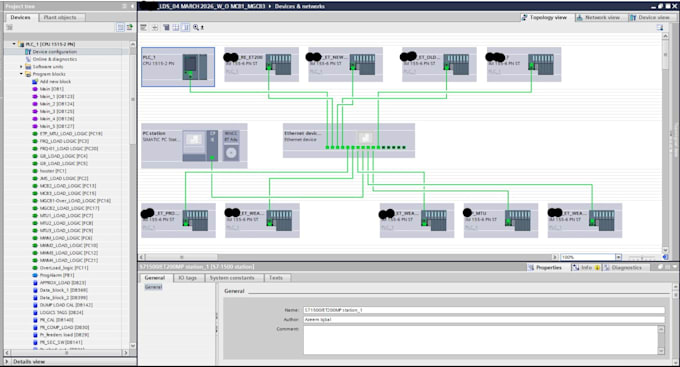
Task: Click the project tree scroll-down arrow
Action: click(x=133, y=346)
